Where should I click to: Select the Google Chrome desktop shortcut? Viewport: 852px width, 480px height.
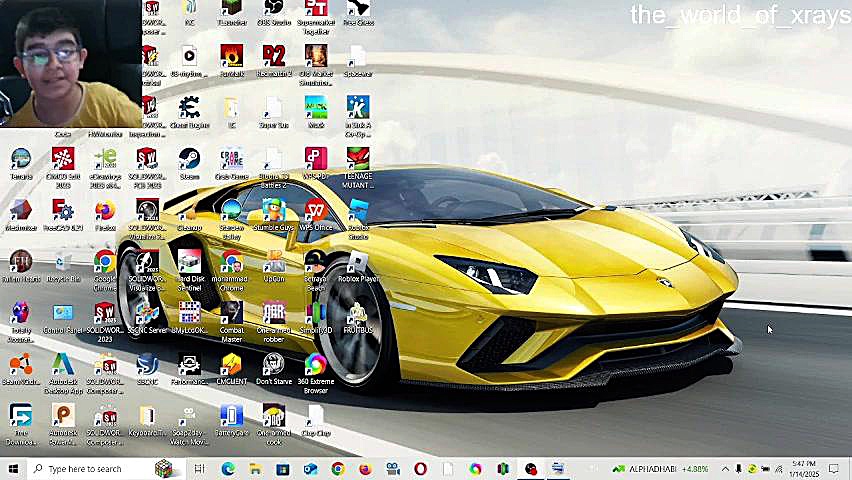click(x=105, y=270)
